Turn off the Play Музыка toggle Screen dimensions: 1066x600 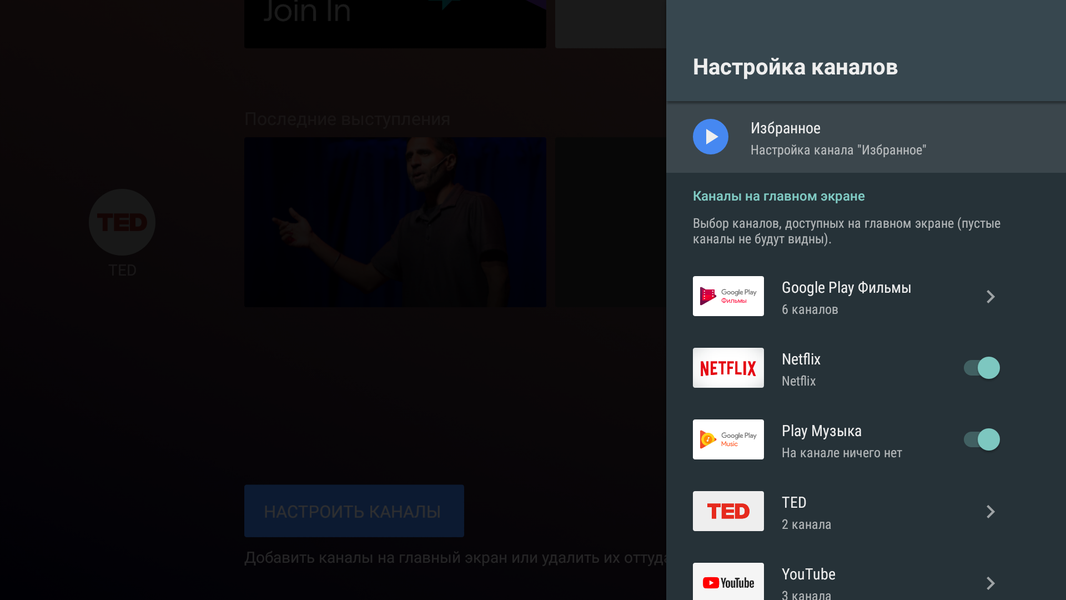tap(982, 440)
